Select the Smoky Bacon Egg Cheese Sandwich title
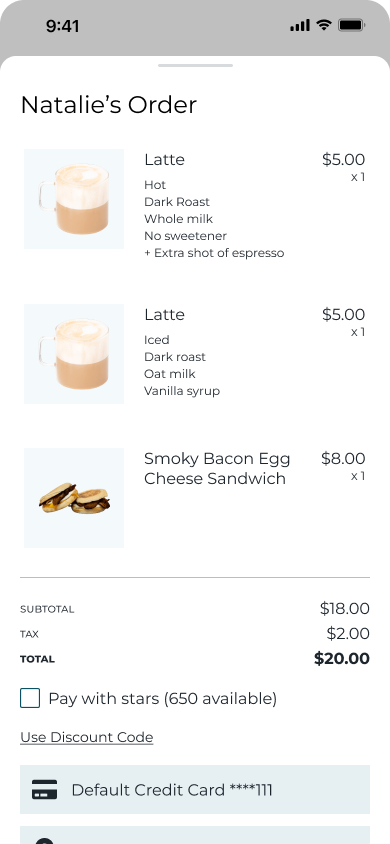Image resolution: width=390 pixels, height=844 pixels. click(217, 468)
